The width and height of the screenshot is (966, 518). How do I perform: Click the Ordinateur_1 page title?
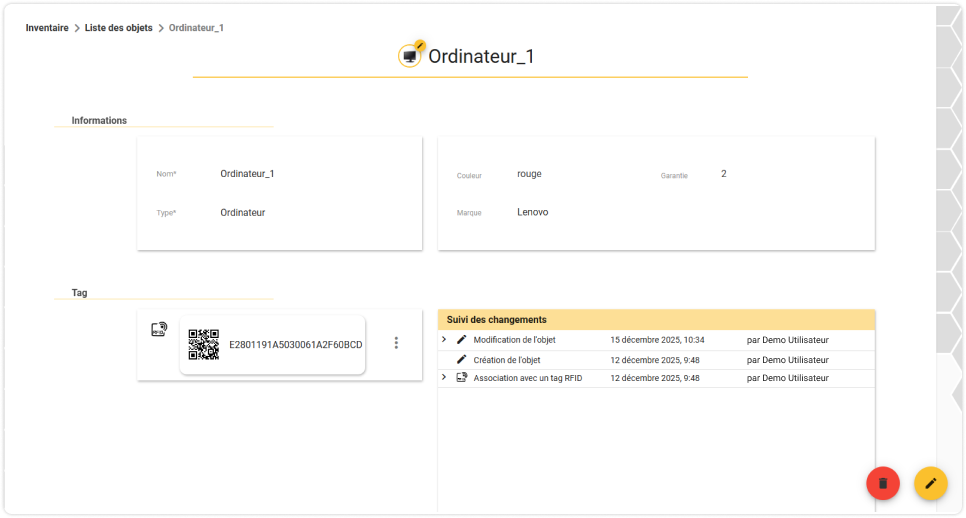pyautogui.click(x=481, y=56)
